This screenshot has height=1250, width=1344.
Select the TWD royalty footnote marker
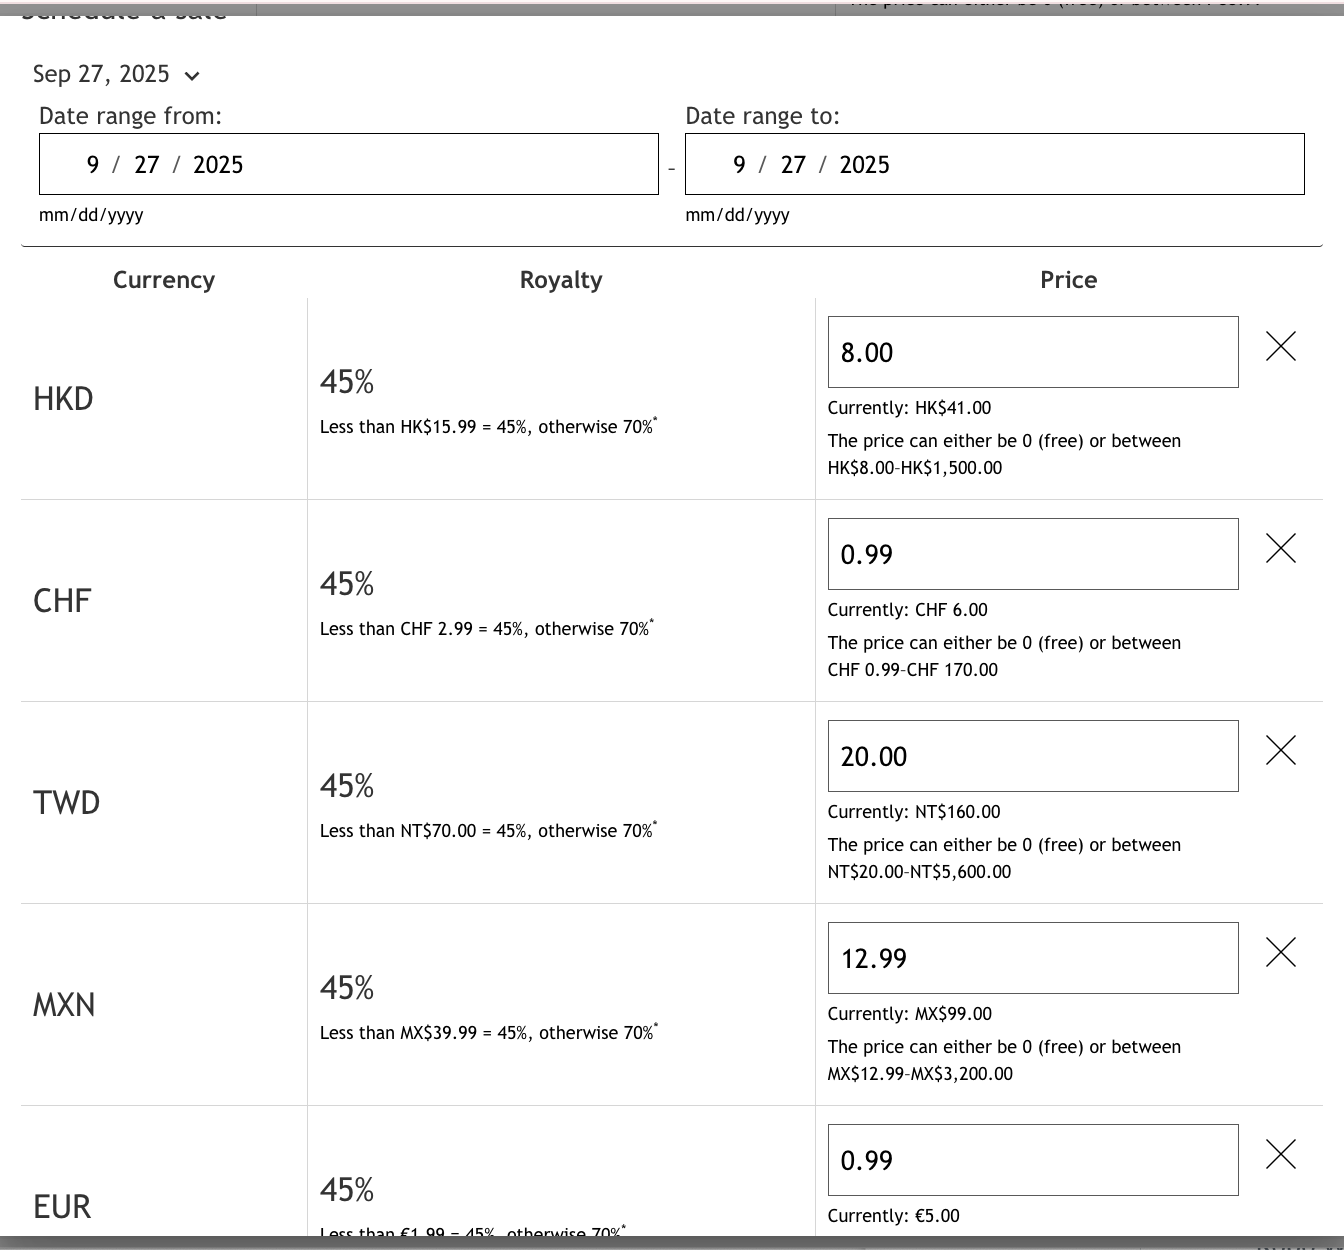[656, 824]
